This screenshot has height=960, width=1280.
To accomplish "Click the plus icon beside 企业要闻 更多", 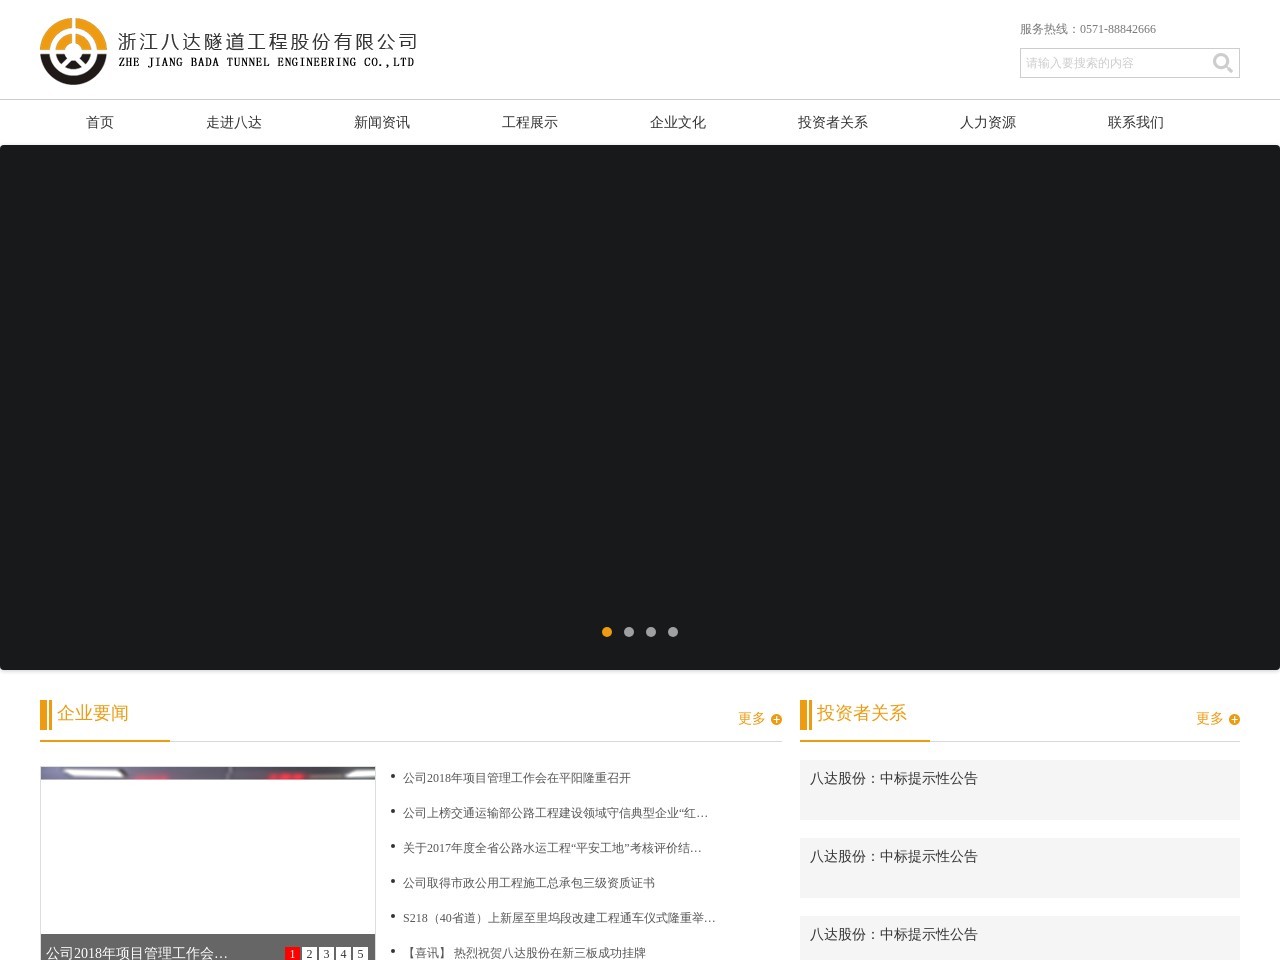I will pos(777,719).
